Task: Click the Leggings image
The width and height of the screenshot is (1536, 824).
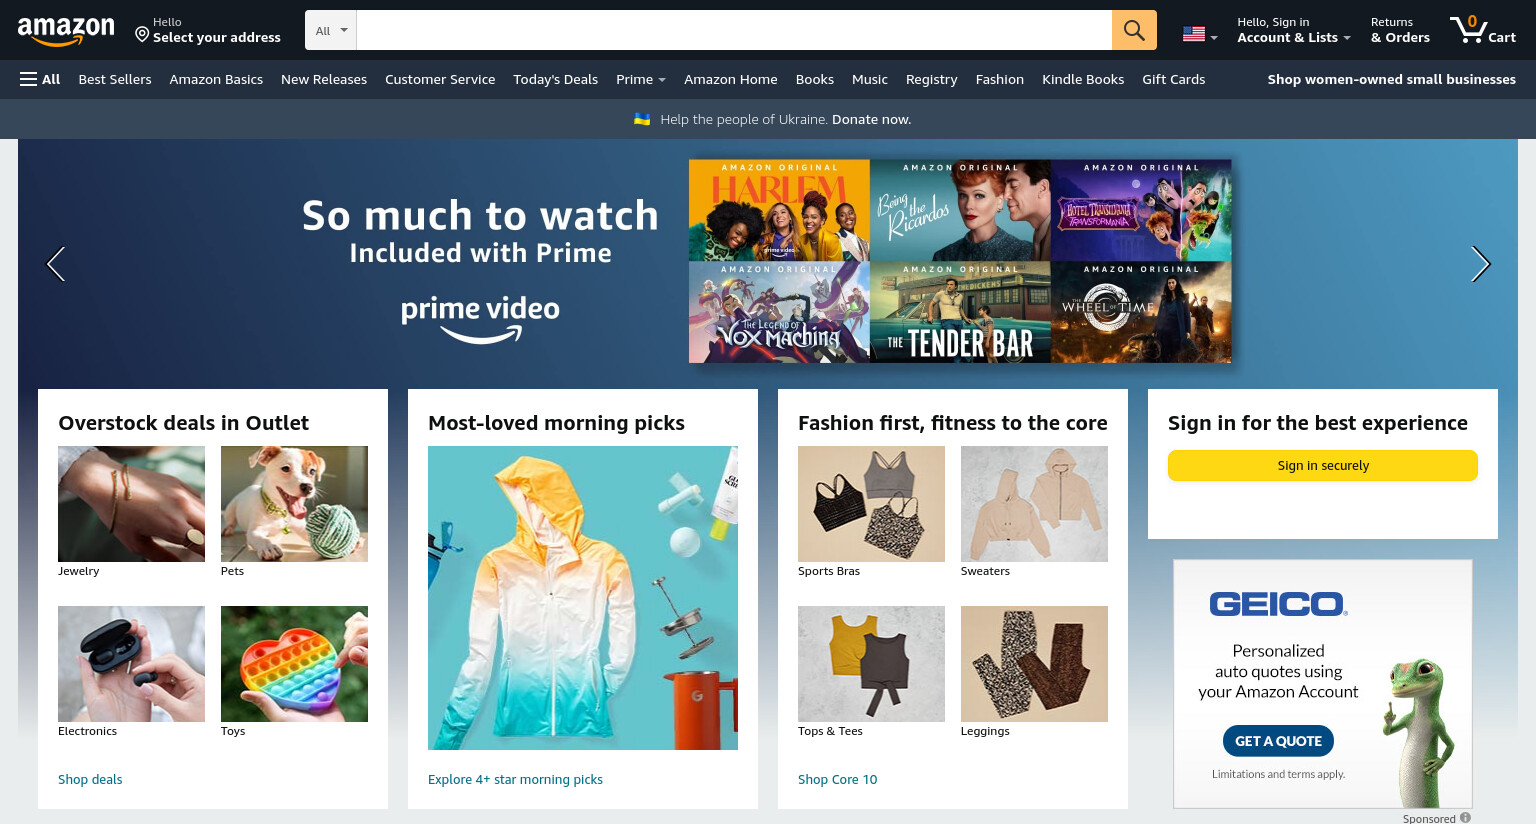Action: coord(1034,664)
